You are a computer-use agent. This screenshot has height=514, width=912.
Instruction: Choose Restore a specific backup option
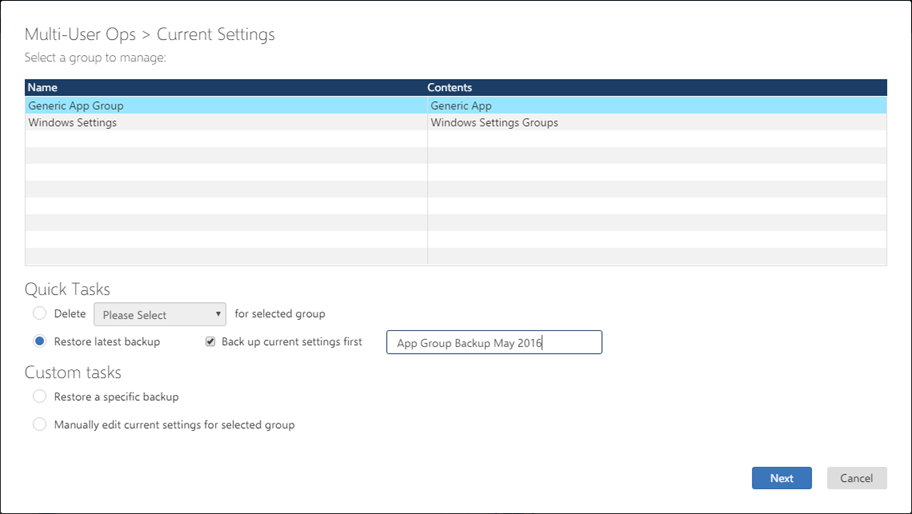pos(40,397)
